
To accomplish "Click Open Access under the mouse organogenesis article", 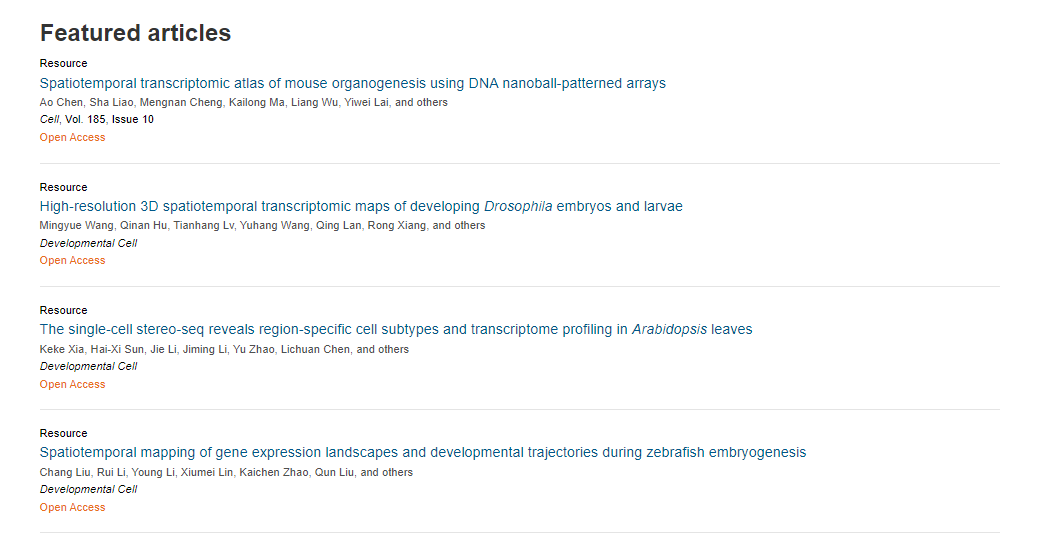I will click(x=72, y=138).
